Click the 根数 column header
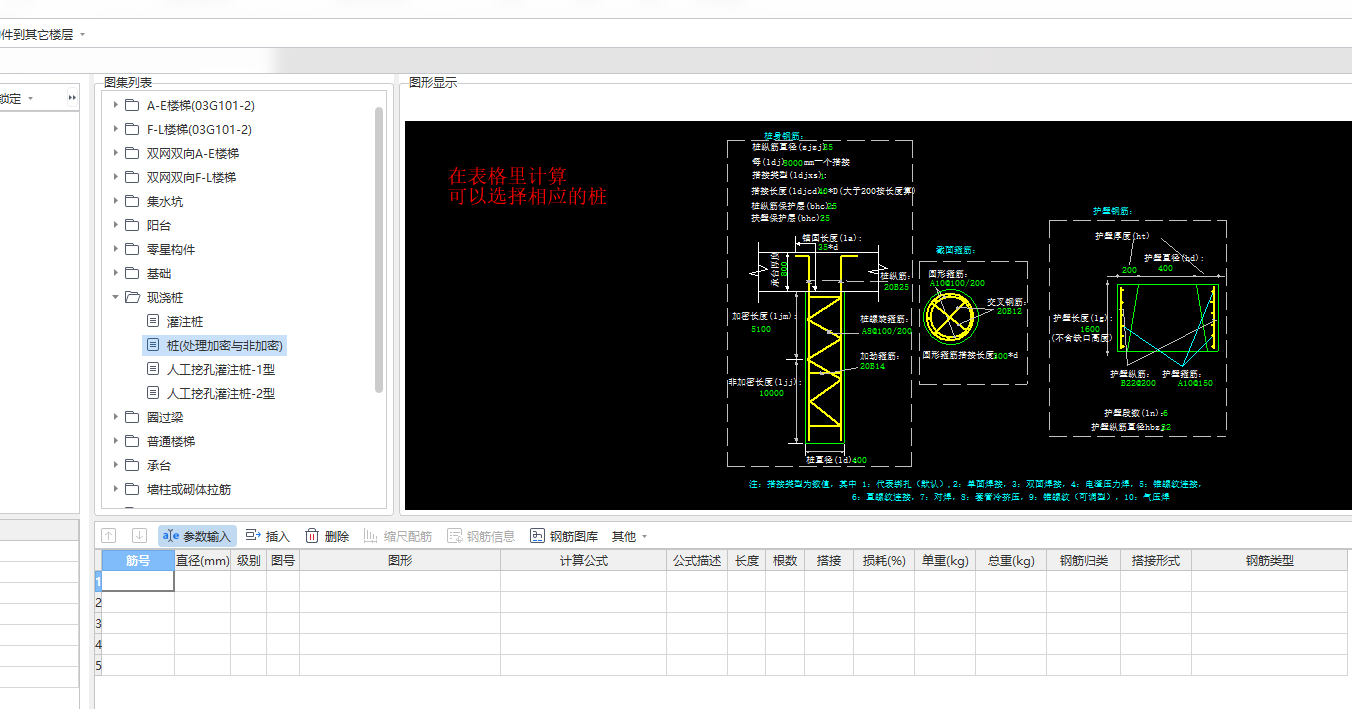 click(785, 561)
